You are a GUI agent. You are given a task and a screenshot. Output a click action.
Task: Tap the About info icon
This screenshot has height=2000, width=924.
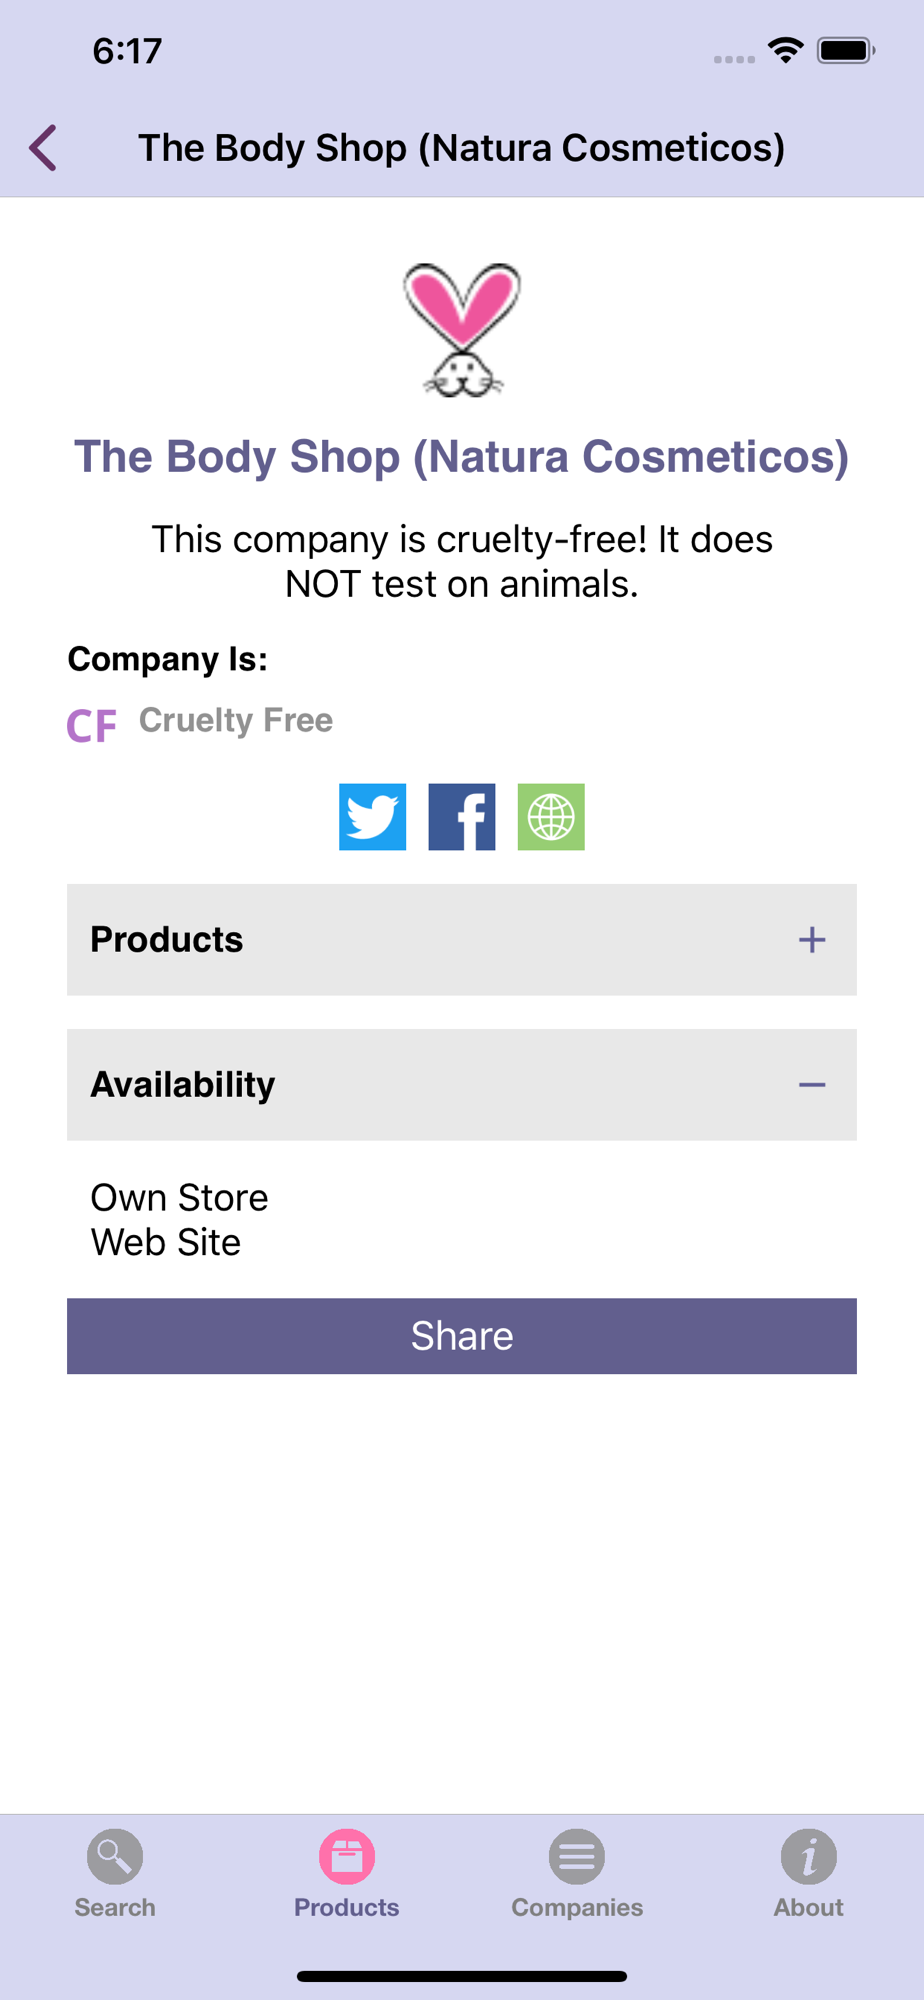pos(808,1857)
